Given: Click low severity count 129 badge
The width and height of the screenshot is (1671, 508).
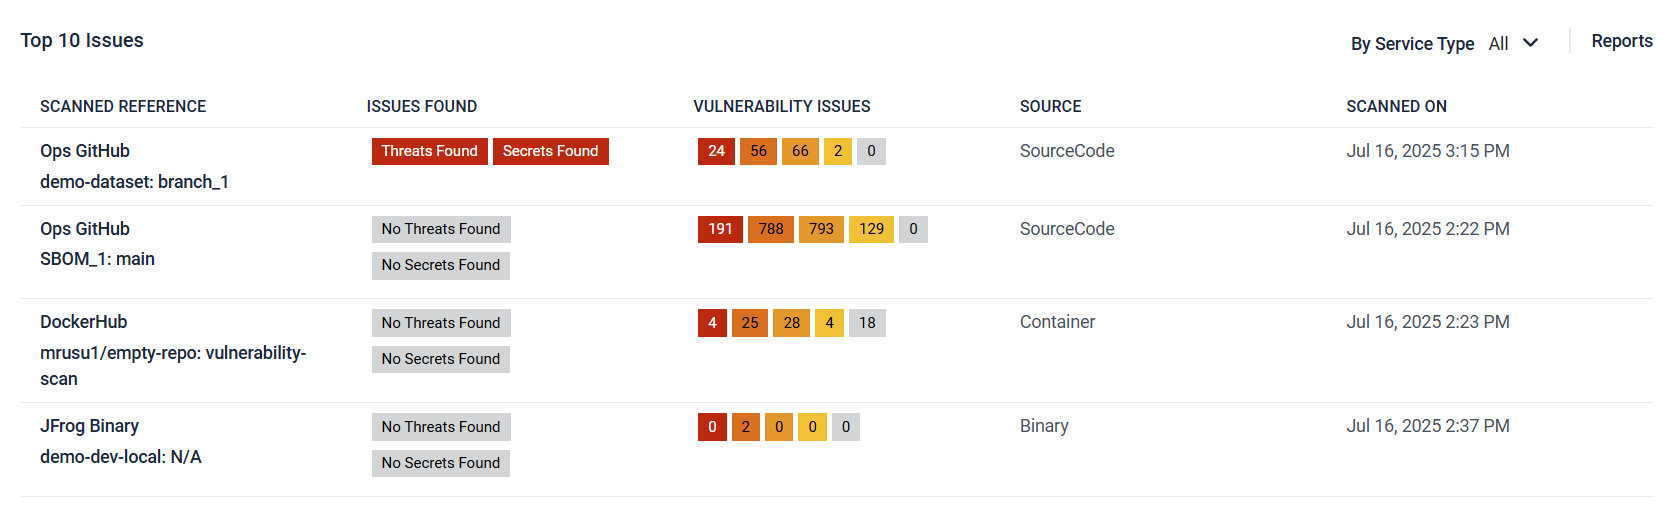Looking at the screenshot, I should click(x=871, y=229).
